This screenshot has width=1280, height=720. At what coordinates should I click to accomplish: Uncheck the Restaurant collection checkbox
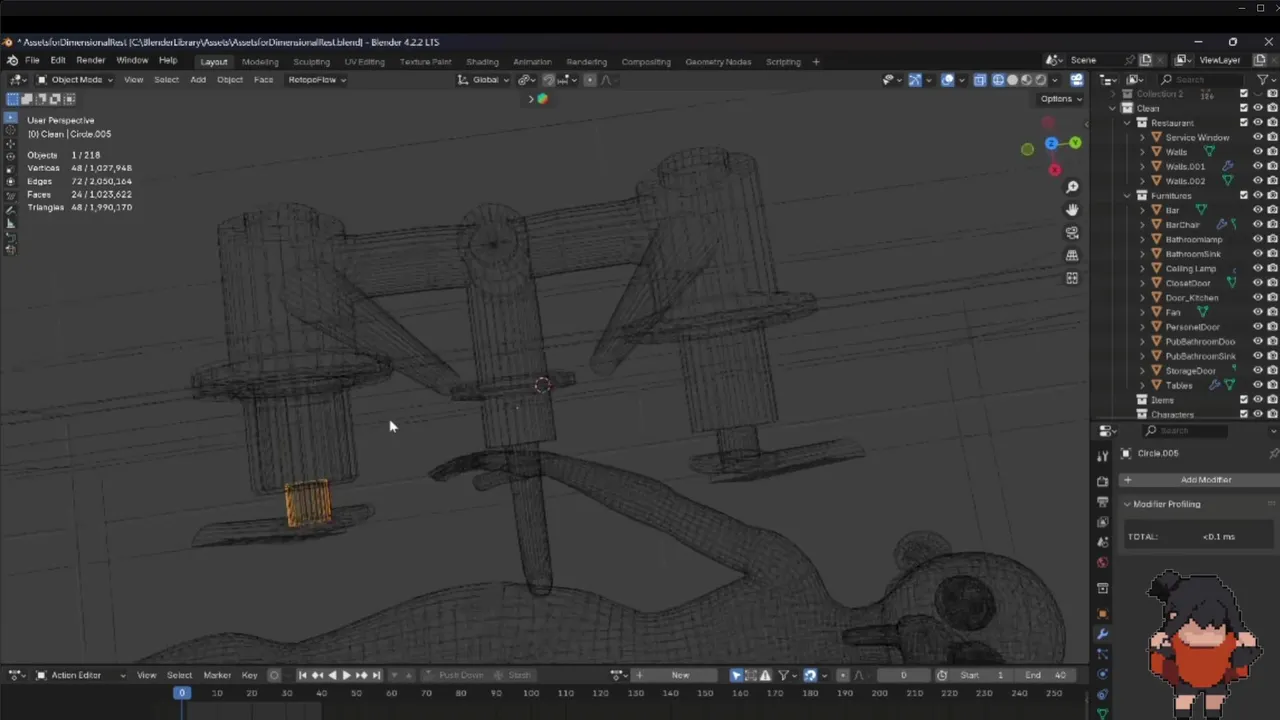[x=1244, y=123]
